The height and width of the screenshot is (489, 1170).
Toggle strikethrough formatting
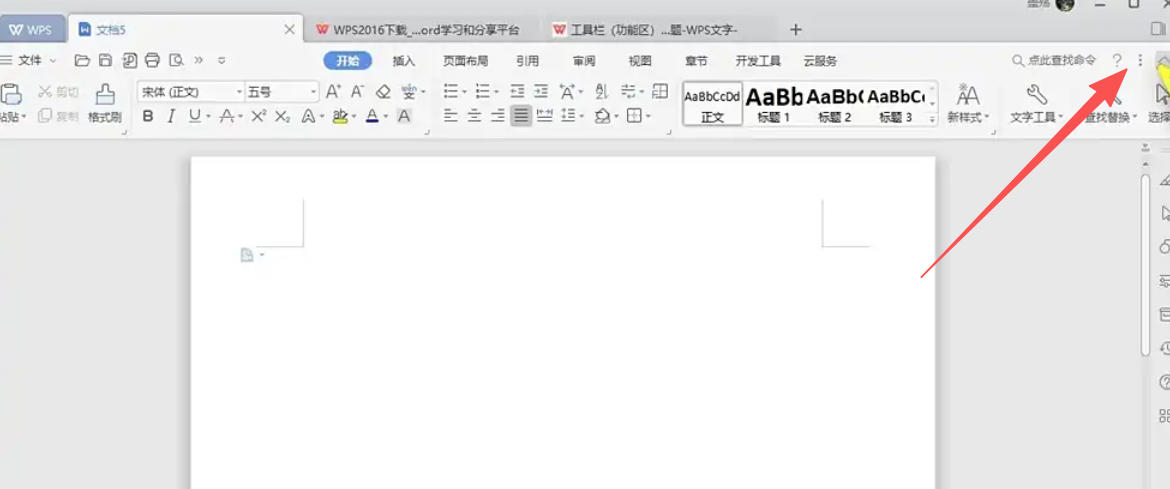click(226, 116)
